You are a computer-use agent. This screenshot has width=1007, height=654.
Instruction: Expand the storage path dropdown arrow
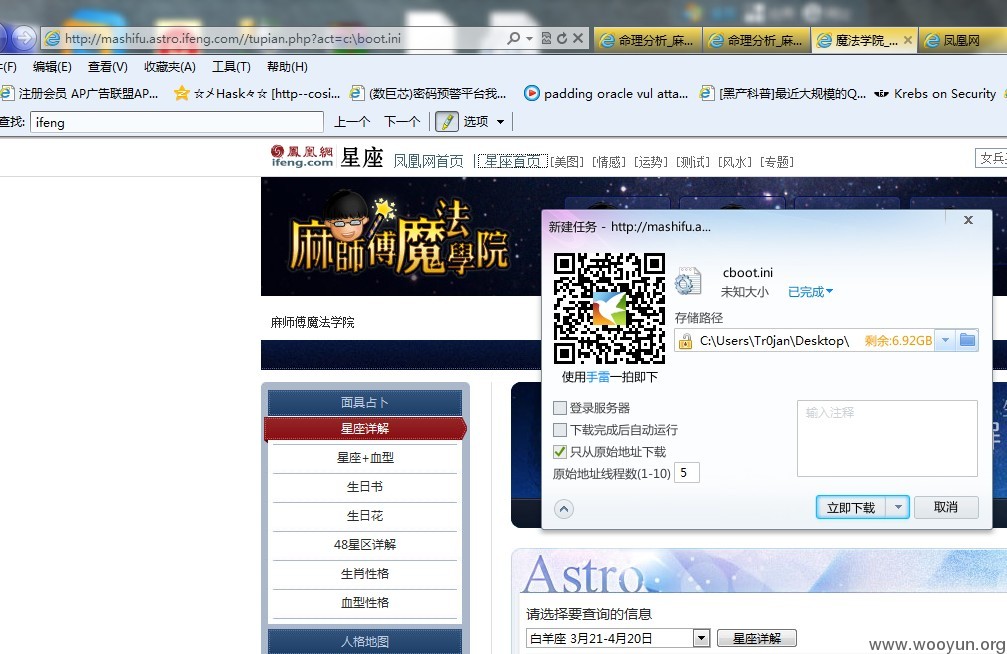click(x=945, y=340)
